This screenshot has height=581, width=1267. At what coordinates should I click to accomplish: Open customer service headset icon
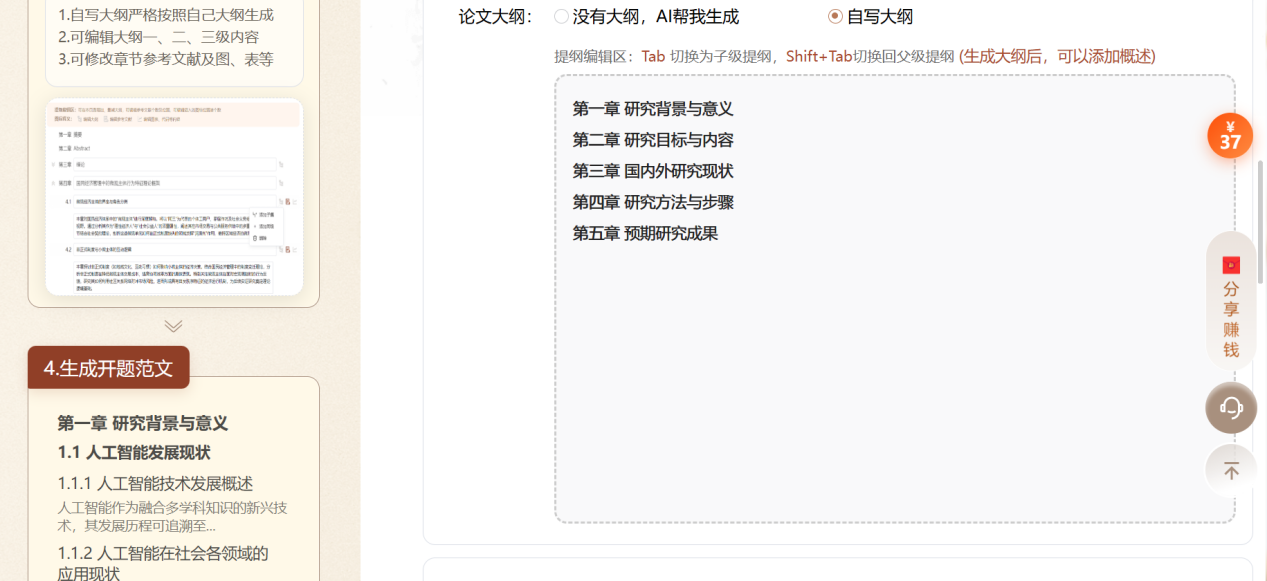point(1231,407)
